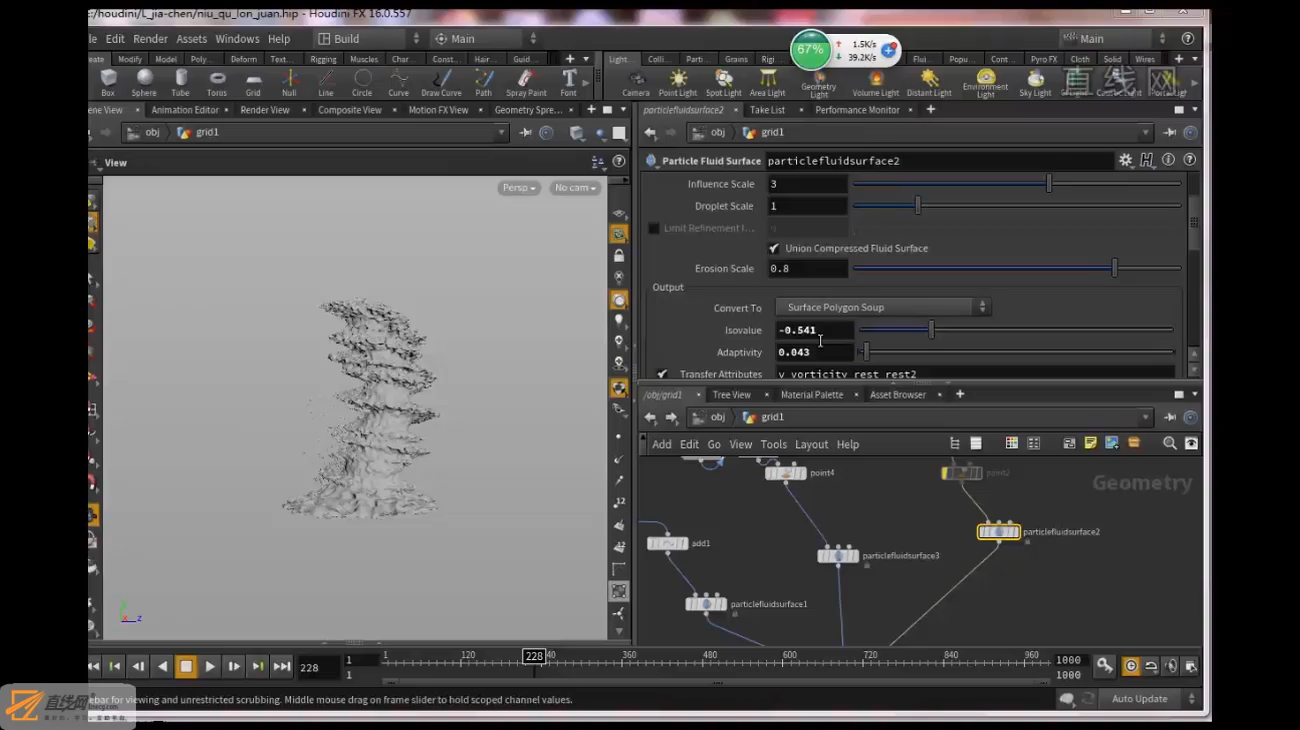Open the parameter gear menu

(1126, 160)
